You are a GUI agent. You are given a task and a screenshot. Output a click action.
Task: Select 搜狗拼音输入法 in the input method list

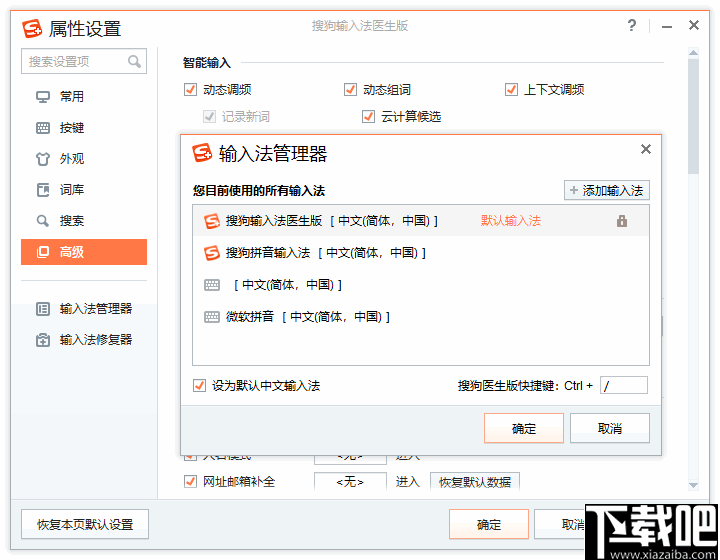point(421,253)
